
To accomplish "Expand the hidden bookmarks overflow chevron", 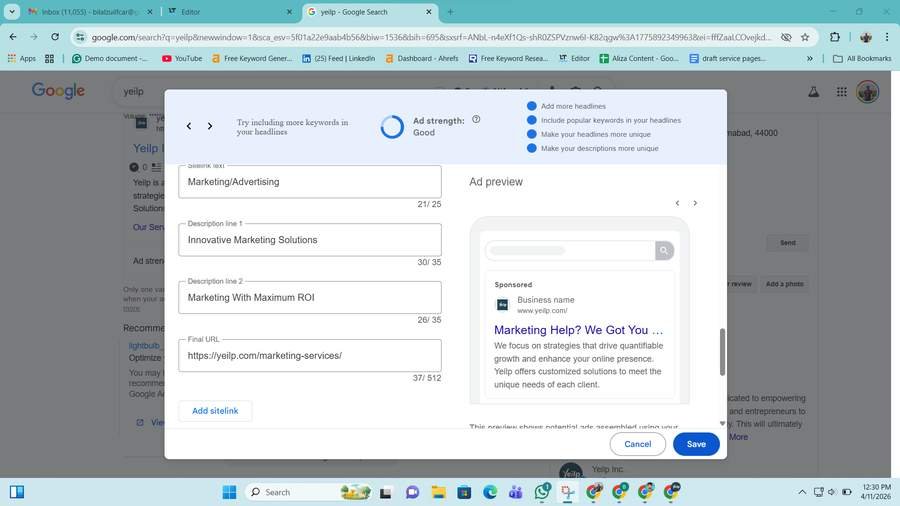I will 809,59.
